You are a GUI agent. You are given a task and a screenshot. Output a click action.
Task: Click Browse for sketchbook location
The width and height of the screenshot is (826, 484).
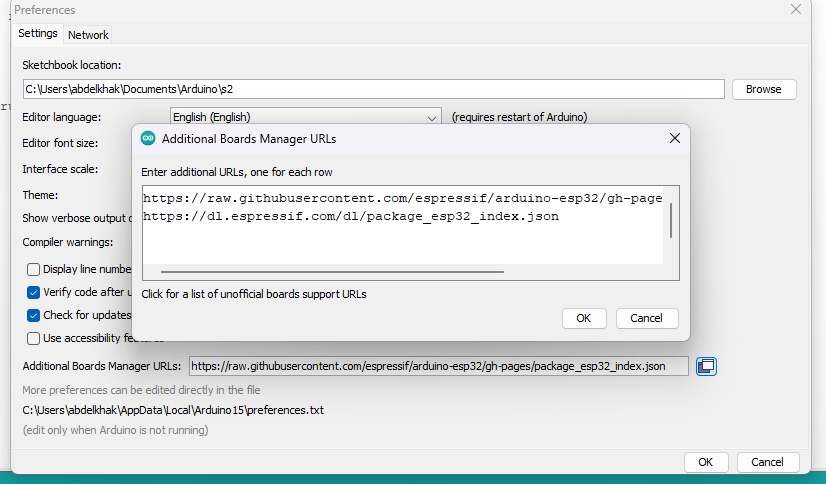pyautogui.click(x=764, y=89)
